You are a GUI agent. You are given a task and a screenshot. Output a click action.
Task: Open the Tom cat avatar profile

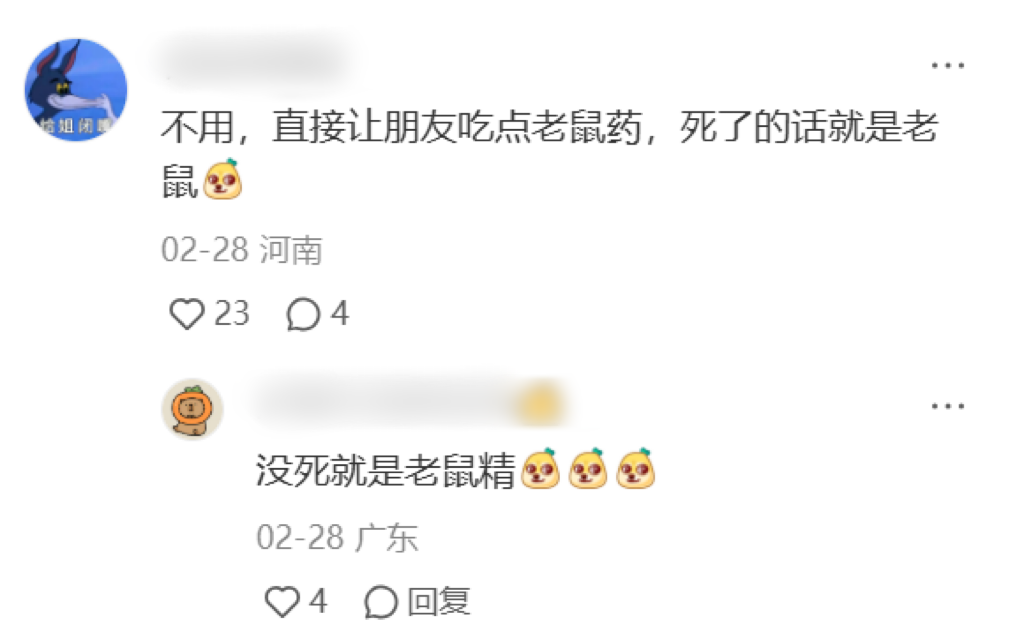[76, 89]
